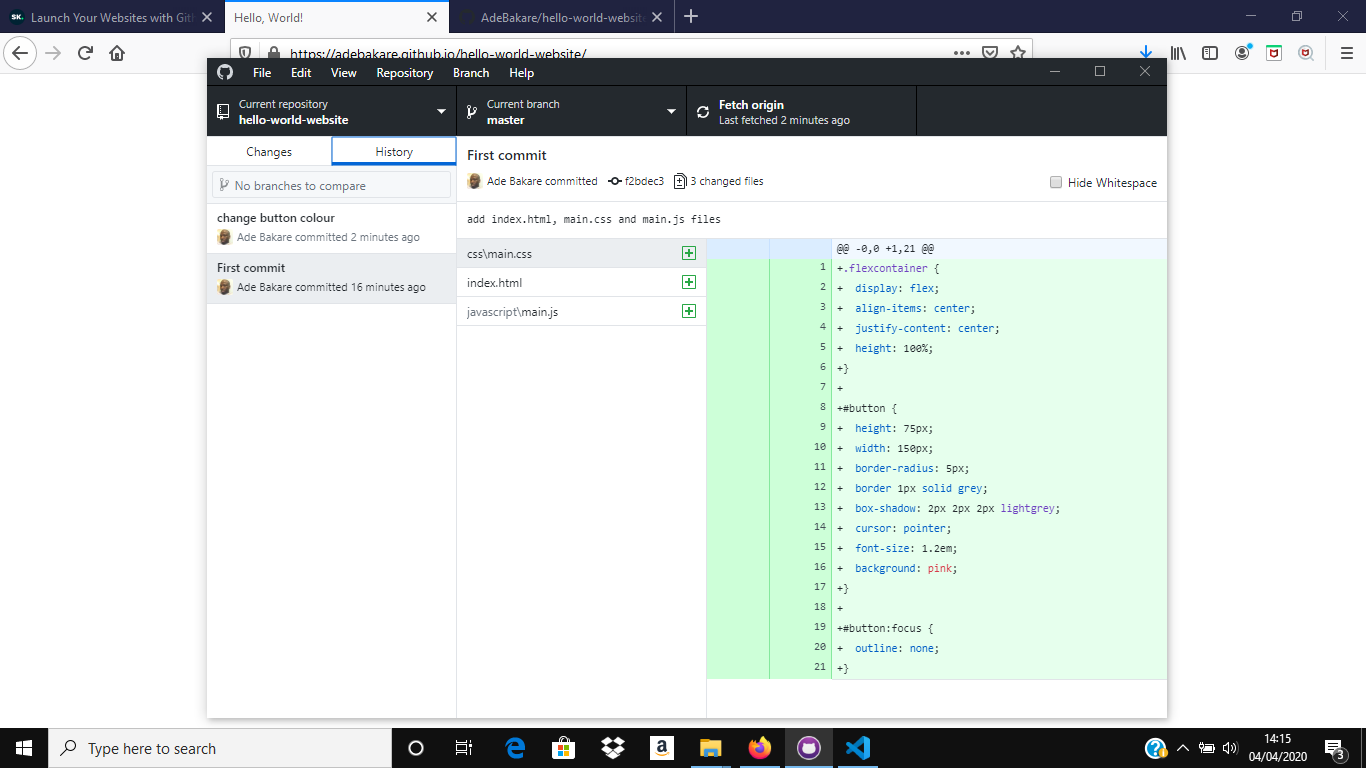The width and height of the screenshot is (1366, 768).
Task: Click the author avatar in commit header
Action: pos(474,181)
